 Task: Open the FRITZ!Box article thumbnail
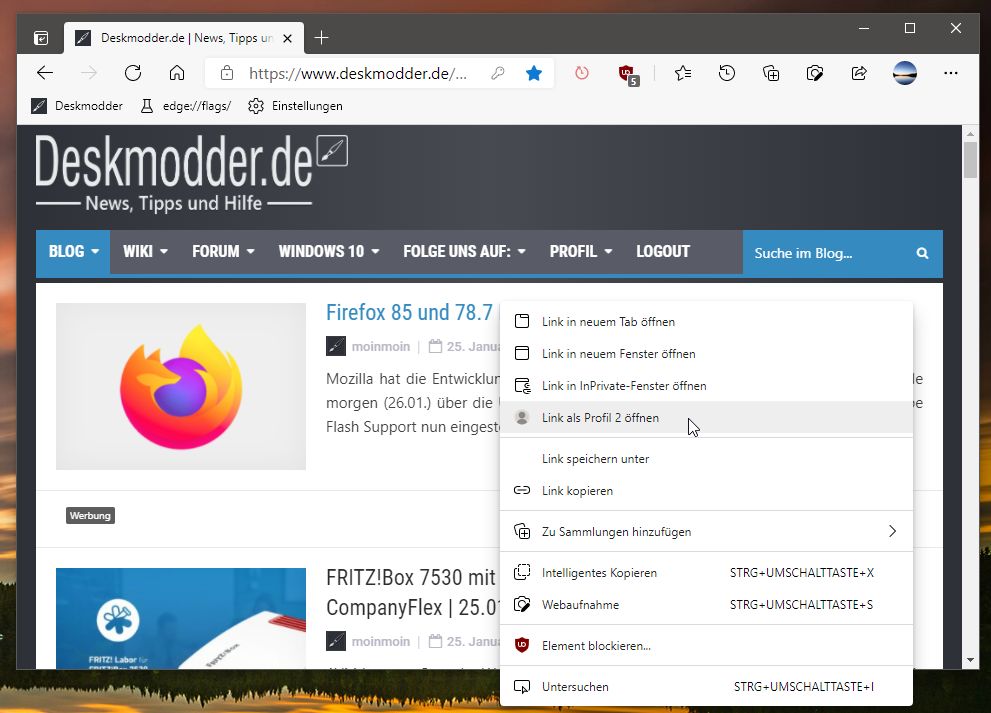tap(181, 618)
